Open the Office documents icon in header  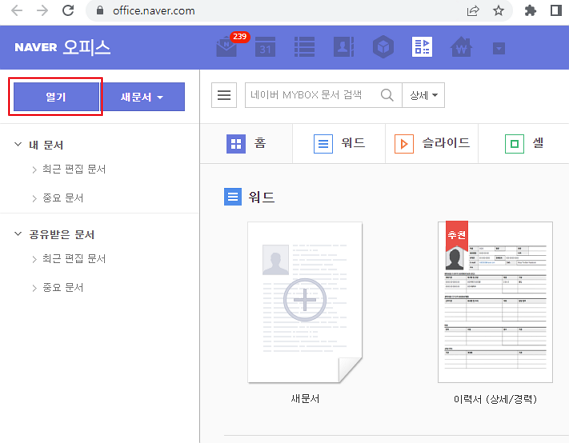click(x=422, y=47)
